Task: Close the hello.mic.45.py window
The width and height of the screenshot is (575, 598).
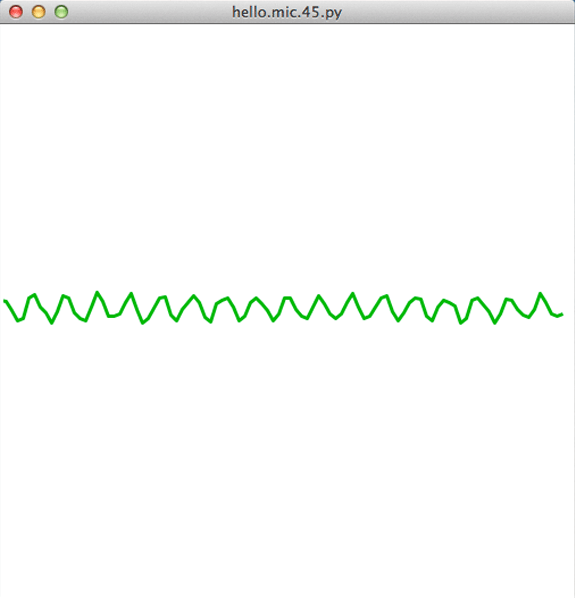Action: click(16, 12)
